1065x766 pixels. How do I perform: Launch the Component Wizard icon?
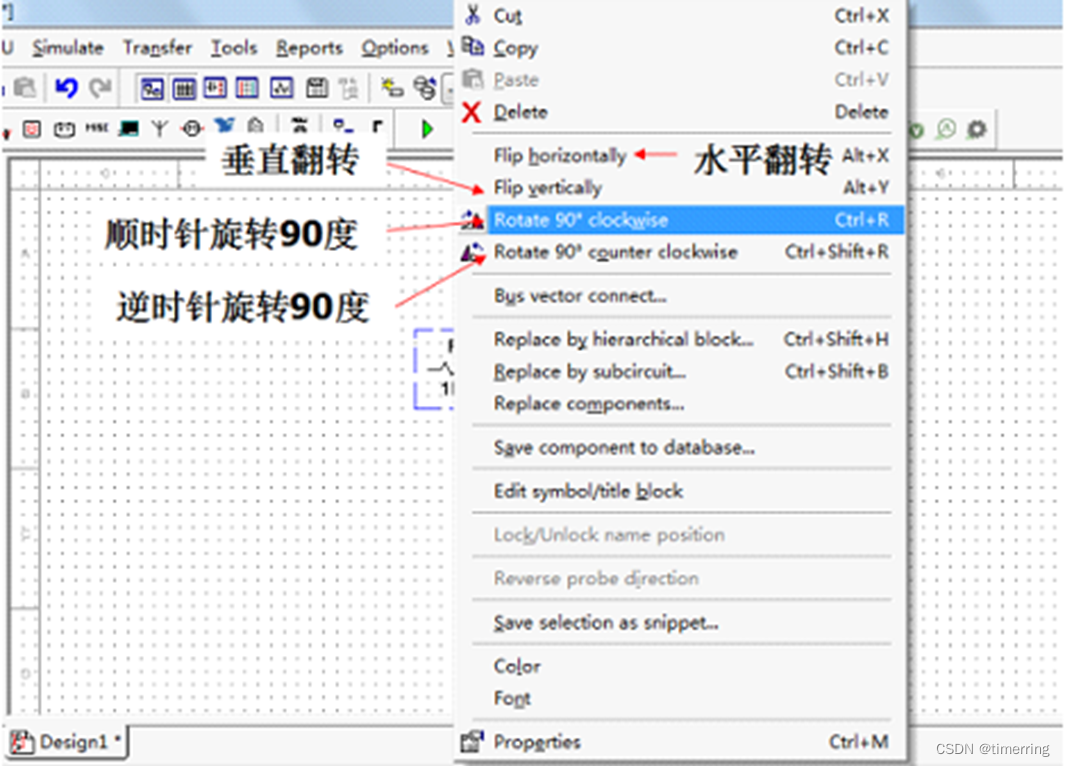392,88
